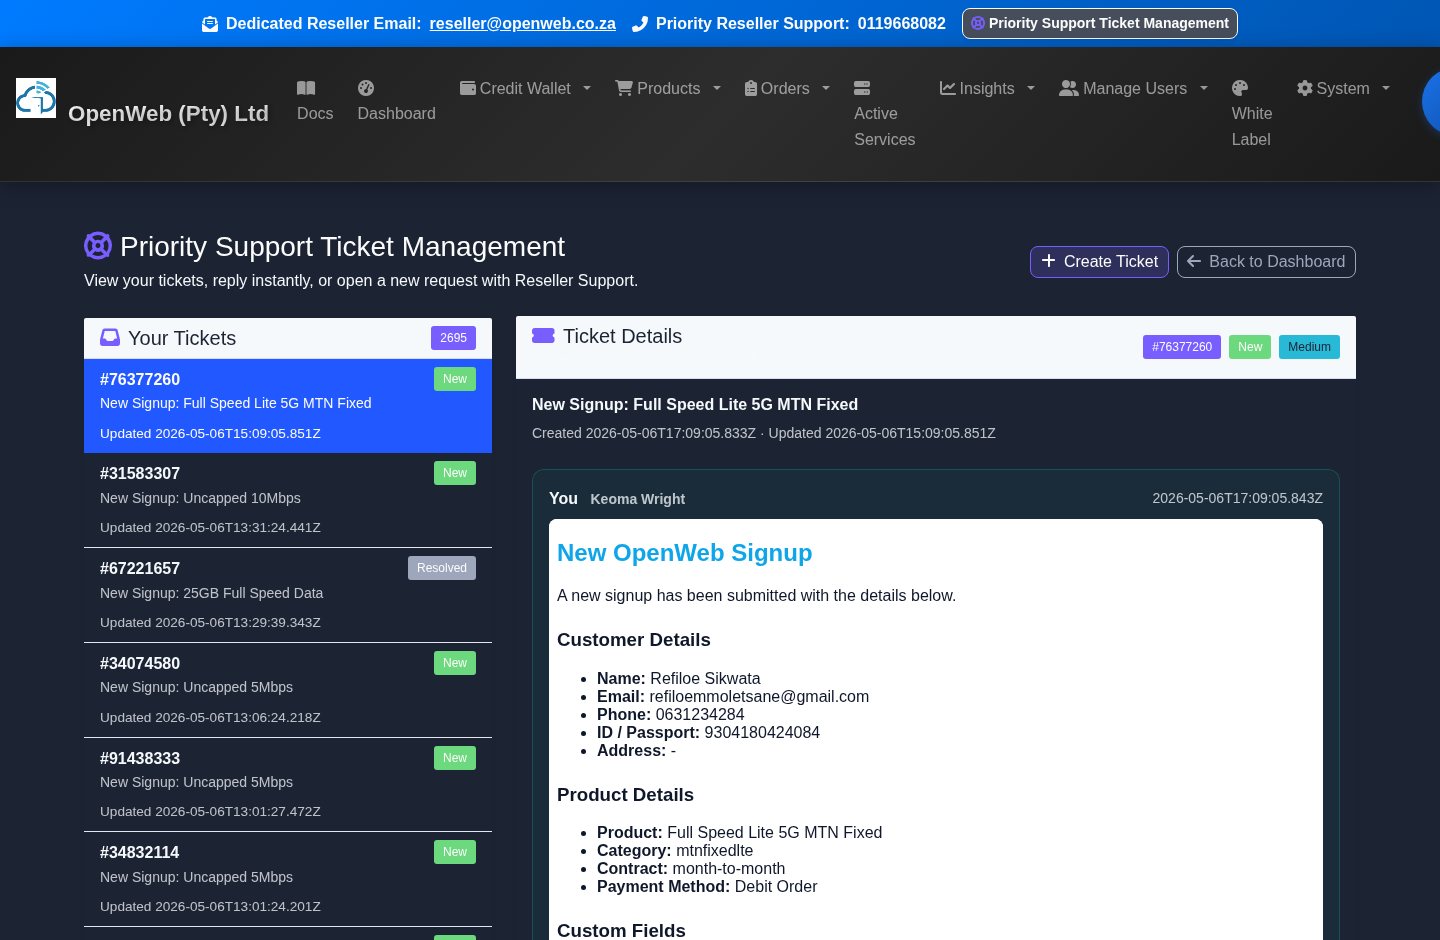Image resolution: width=1440 pixels, height=940 pixels.
Task: Click the Dashboard gauge icon
Action: (366, 88)
